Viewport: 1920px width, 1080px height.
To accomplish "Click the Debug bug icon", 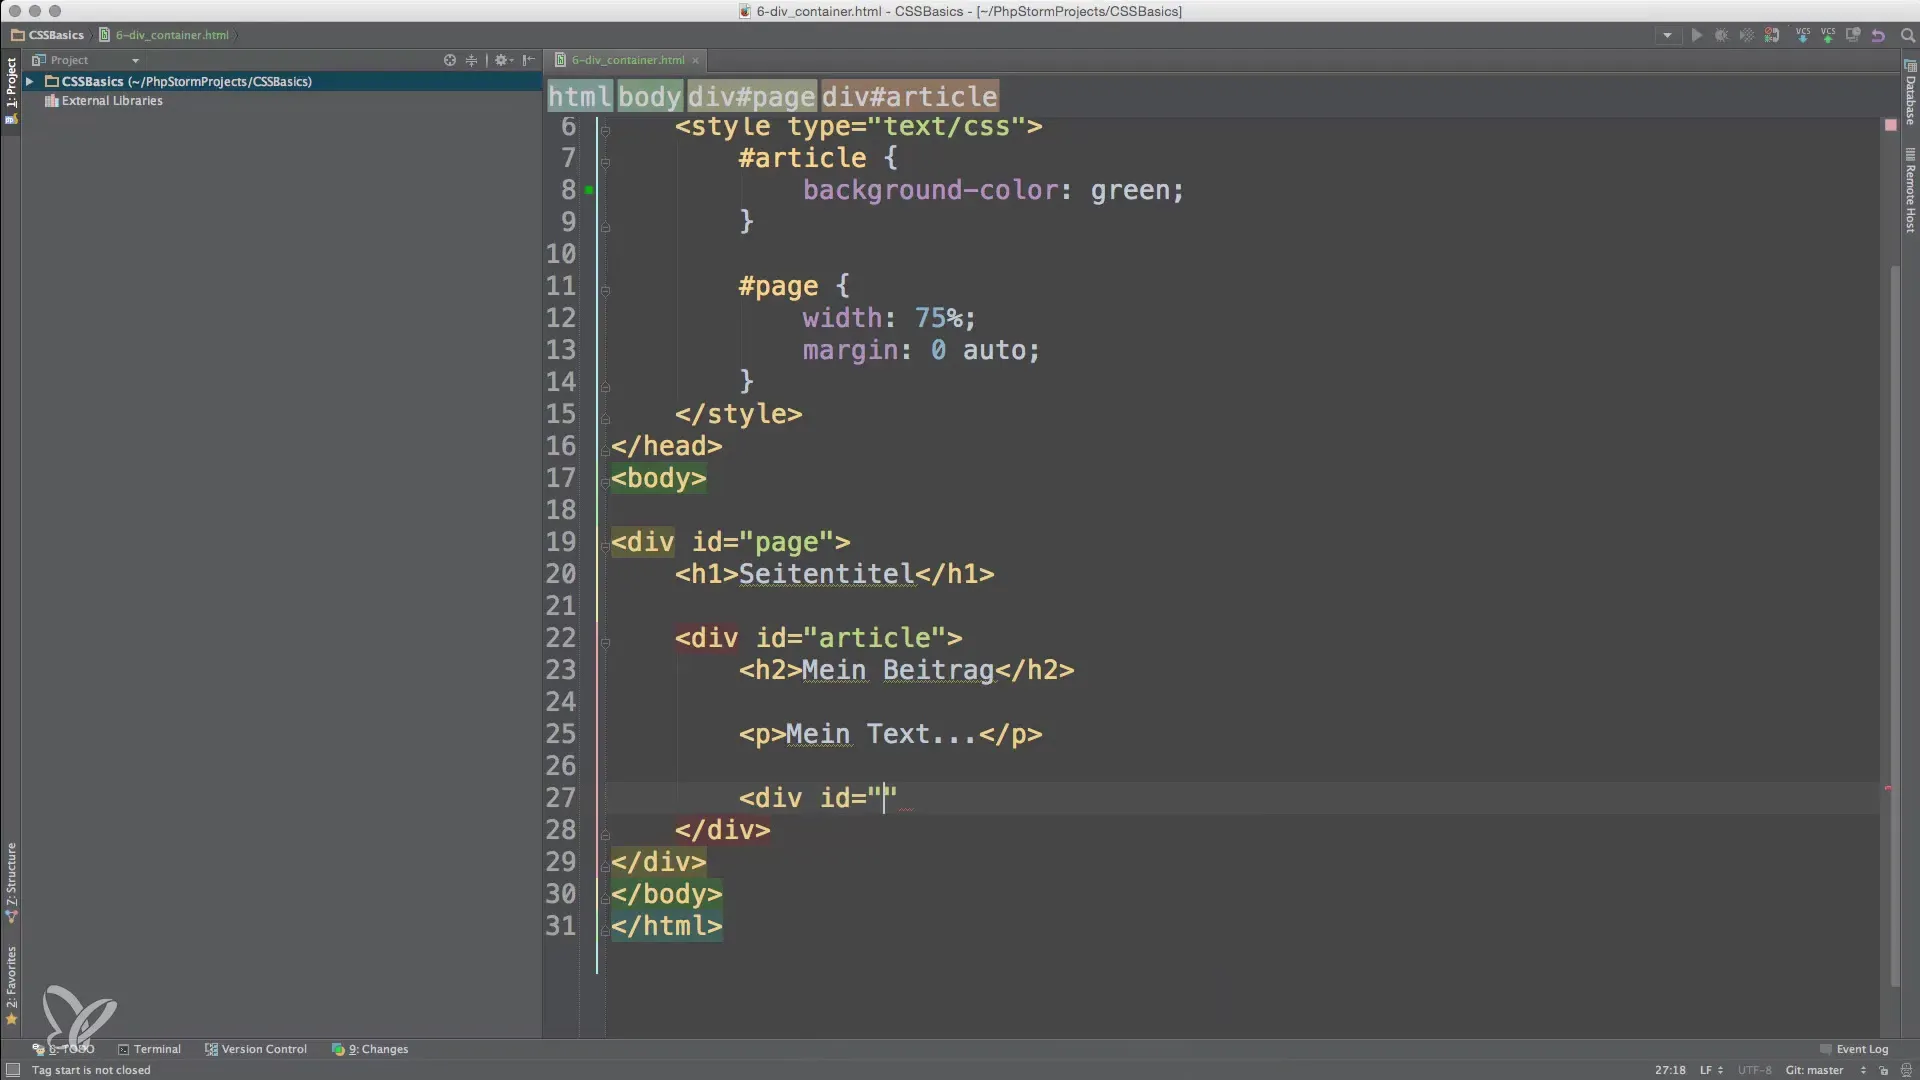I will (1721, 35).
